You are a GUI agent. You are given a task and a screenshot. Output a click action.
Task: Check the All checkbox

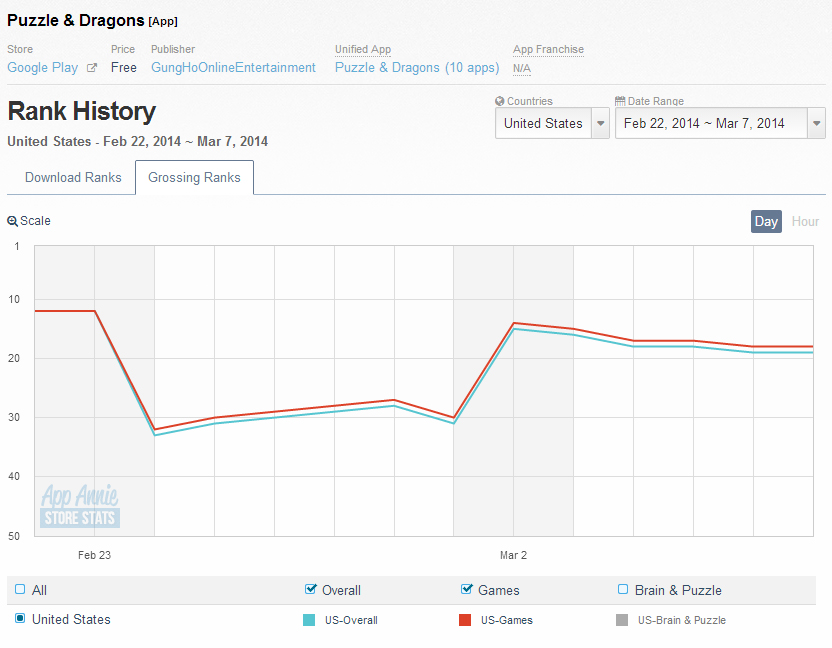coord(20,590)
